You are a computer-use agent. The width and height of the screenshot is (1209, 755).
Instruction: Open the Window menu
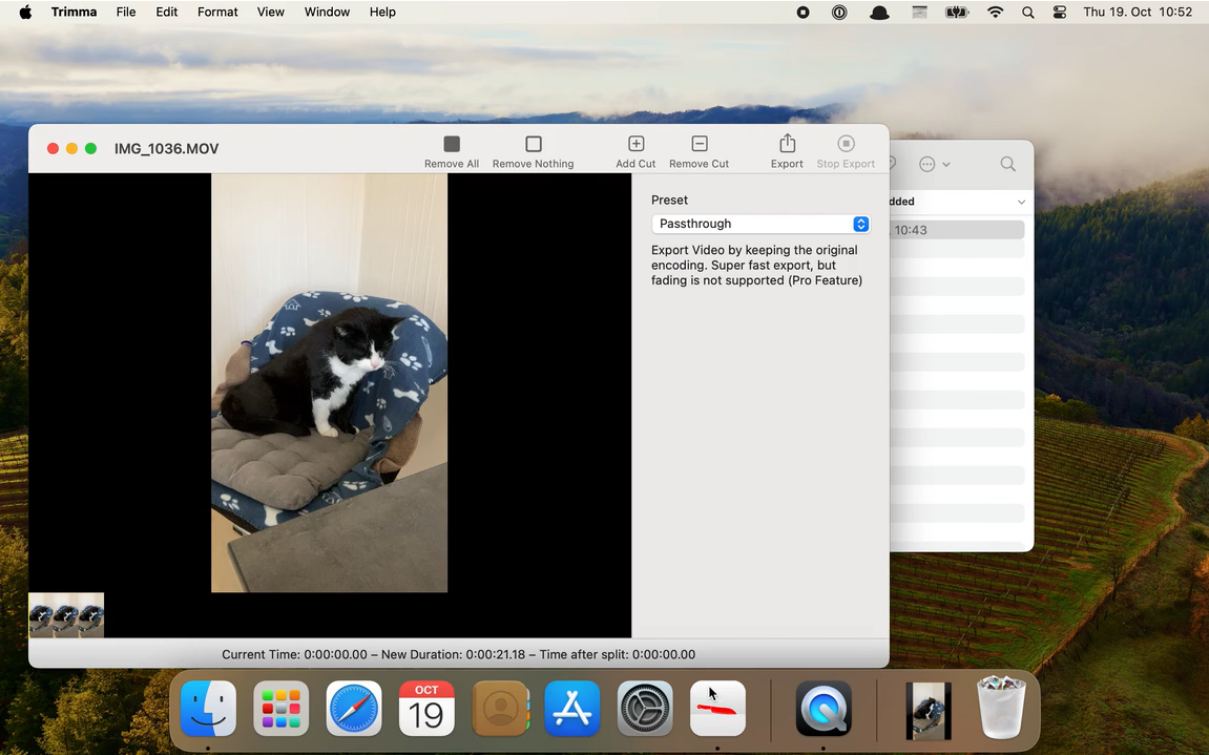[327, 12]
